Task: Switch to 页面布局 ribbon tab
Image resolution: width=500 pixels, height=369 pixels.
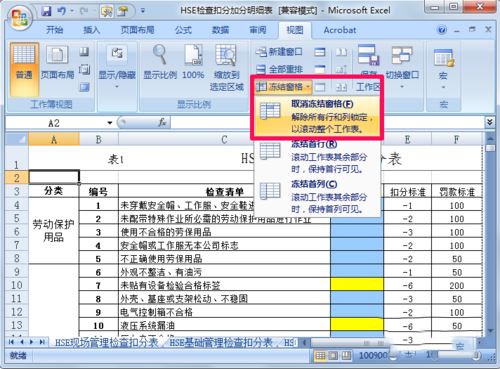Action: click(x=137, y=30)
